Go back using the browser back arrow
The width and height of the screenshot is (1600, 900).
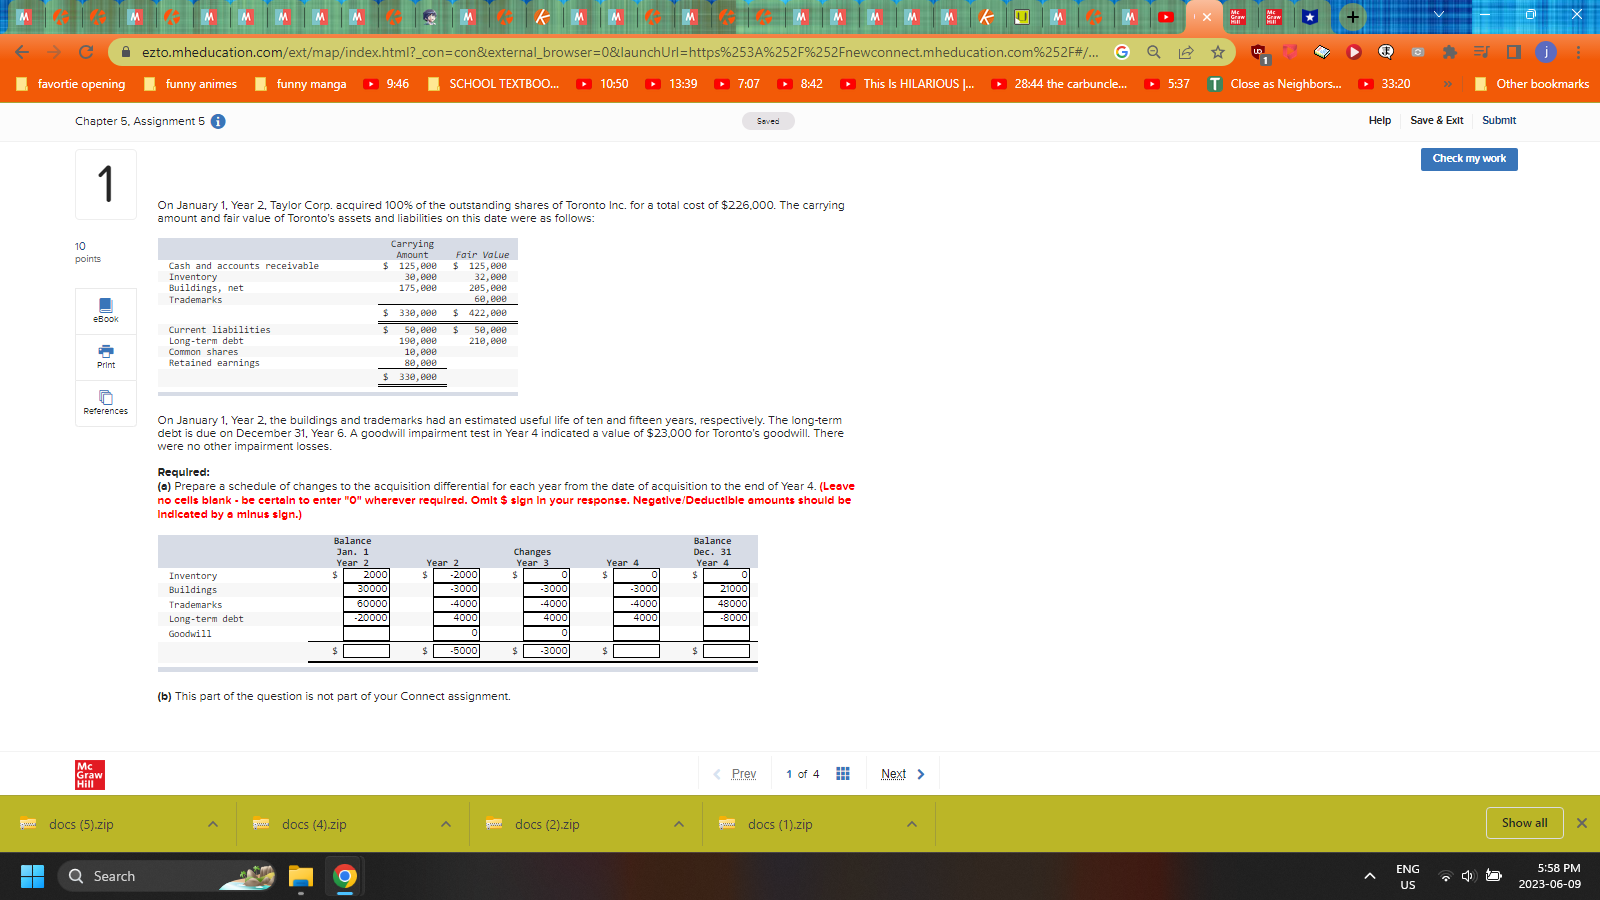coord(23,52)
